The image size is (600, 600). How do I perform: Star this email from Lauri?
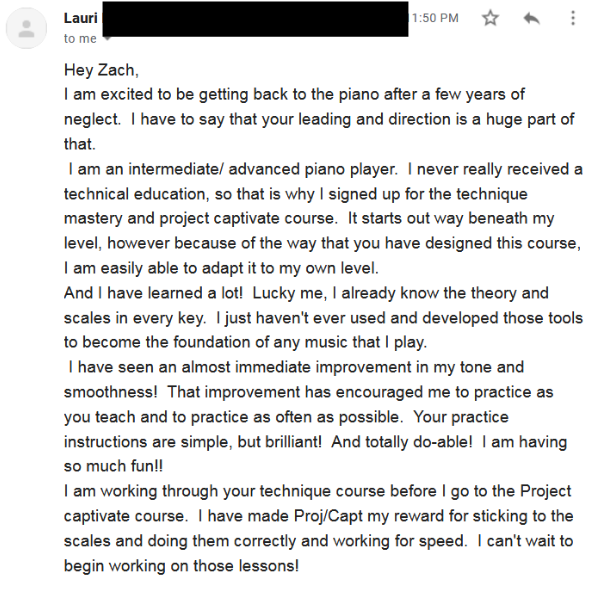490,18
